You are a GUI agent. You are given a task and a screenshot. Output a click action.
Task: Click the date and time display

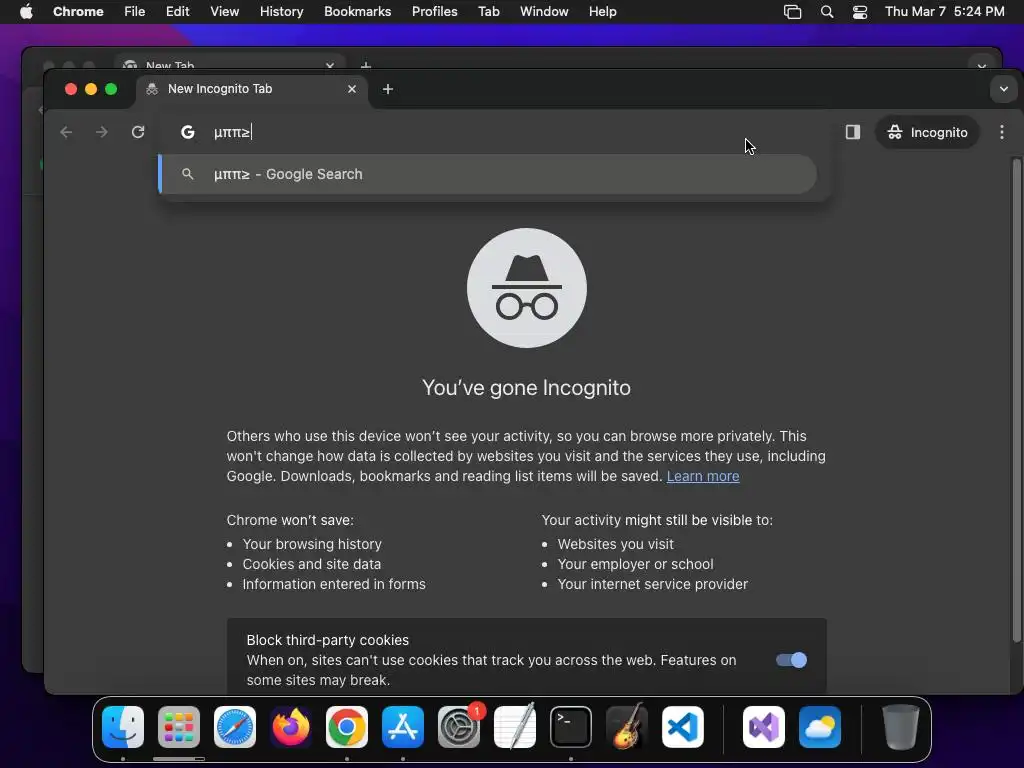coord(944,12)
